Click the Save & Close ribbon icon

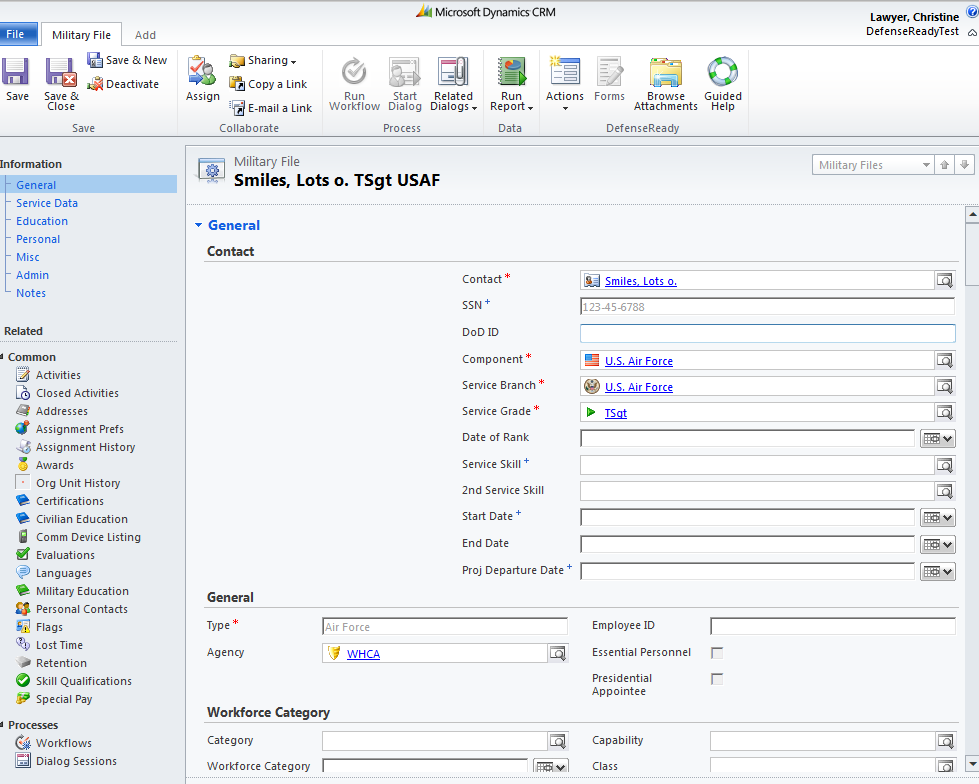click(61, 73)
